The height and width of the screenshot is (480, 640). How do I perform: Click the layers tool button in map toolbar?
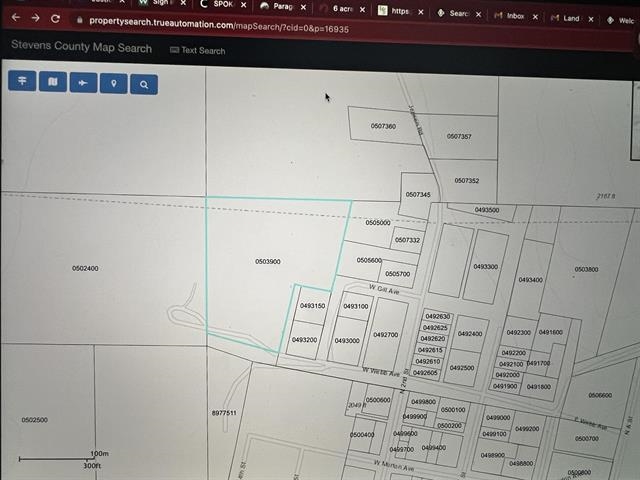pyautogui.click(x=21, y=84)
